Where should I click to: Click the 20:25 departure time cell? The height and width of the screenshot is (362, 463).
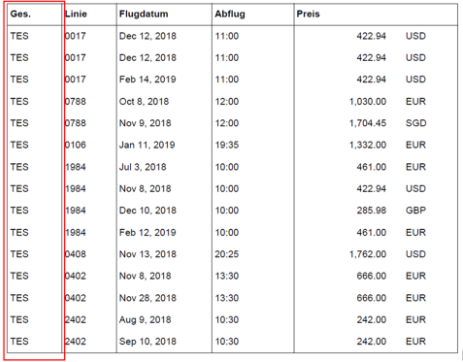point(227,254)
